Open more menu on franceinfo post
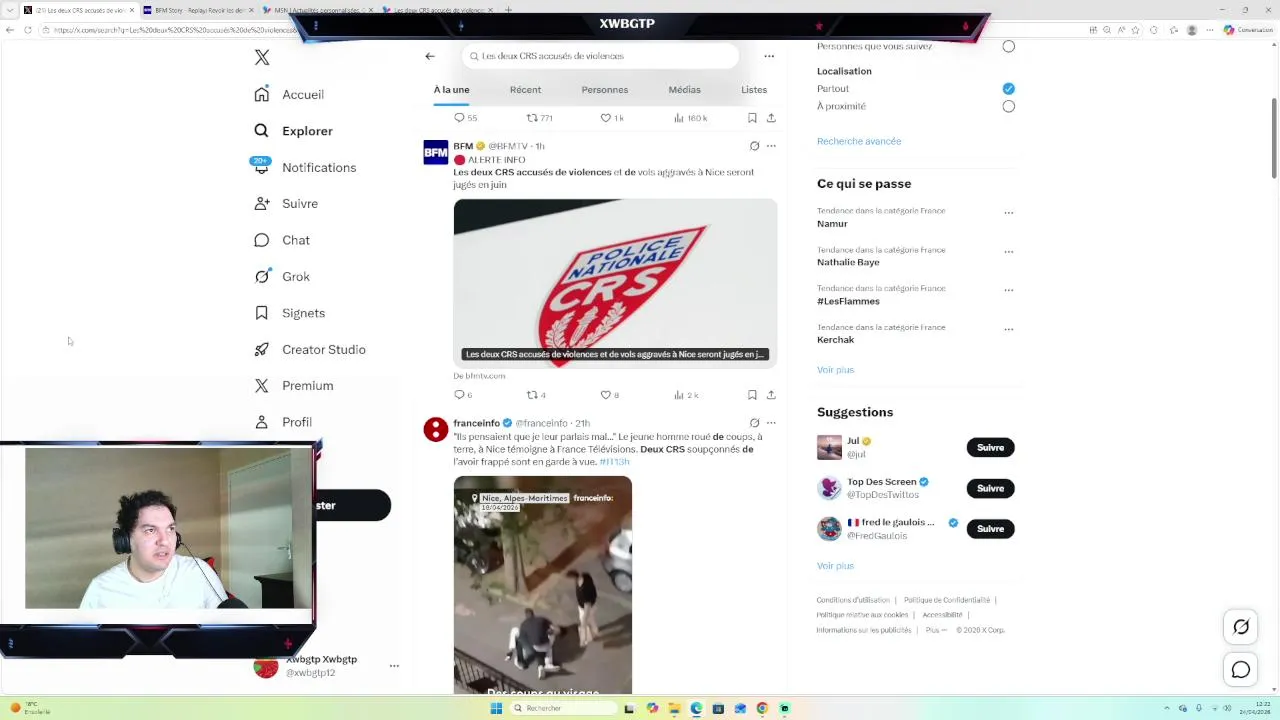The width and height of the screenshot is (1280, 720). pos(771,423)
